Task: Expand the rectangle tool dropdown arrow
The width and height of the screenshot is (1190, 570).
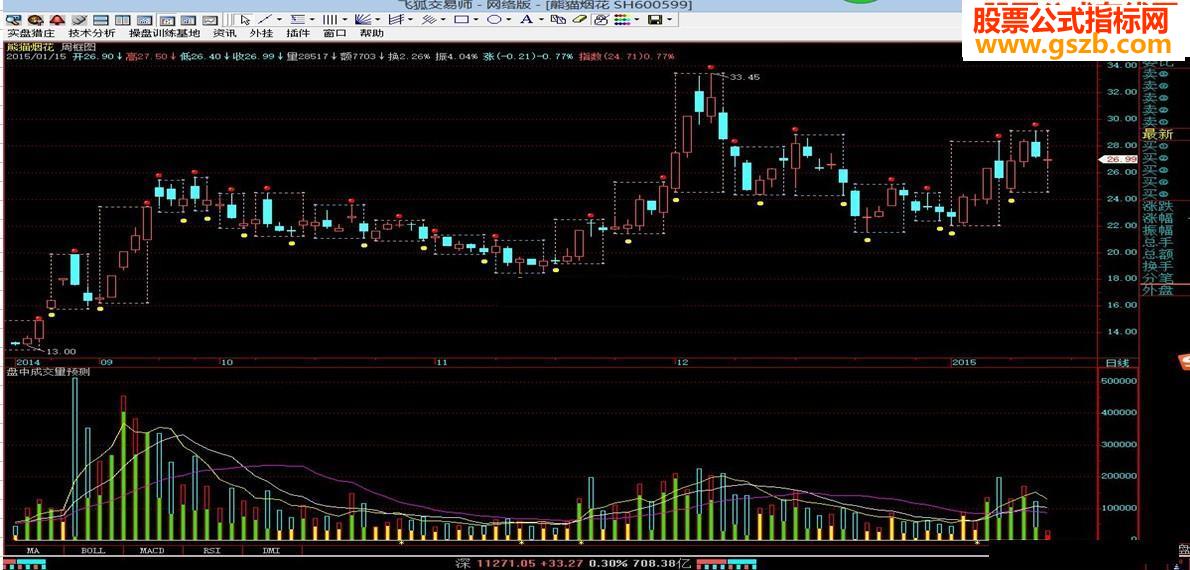Action: (476, 20)
